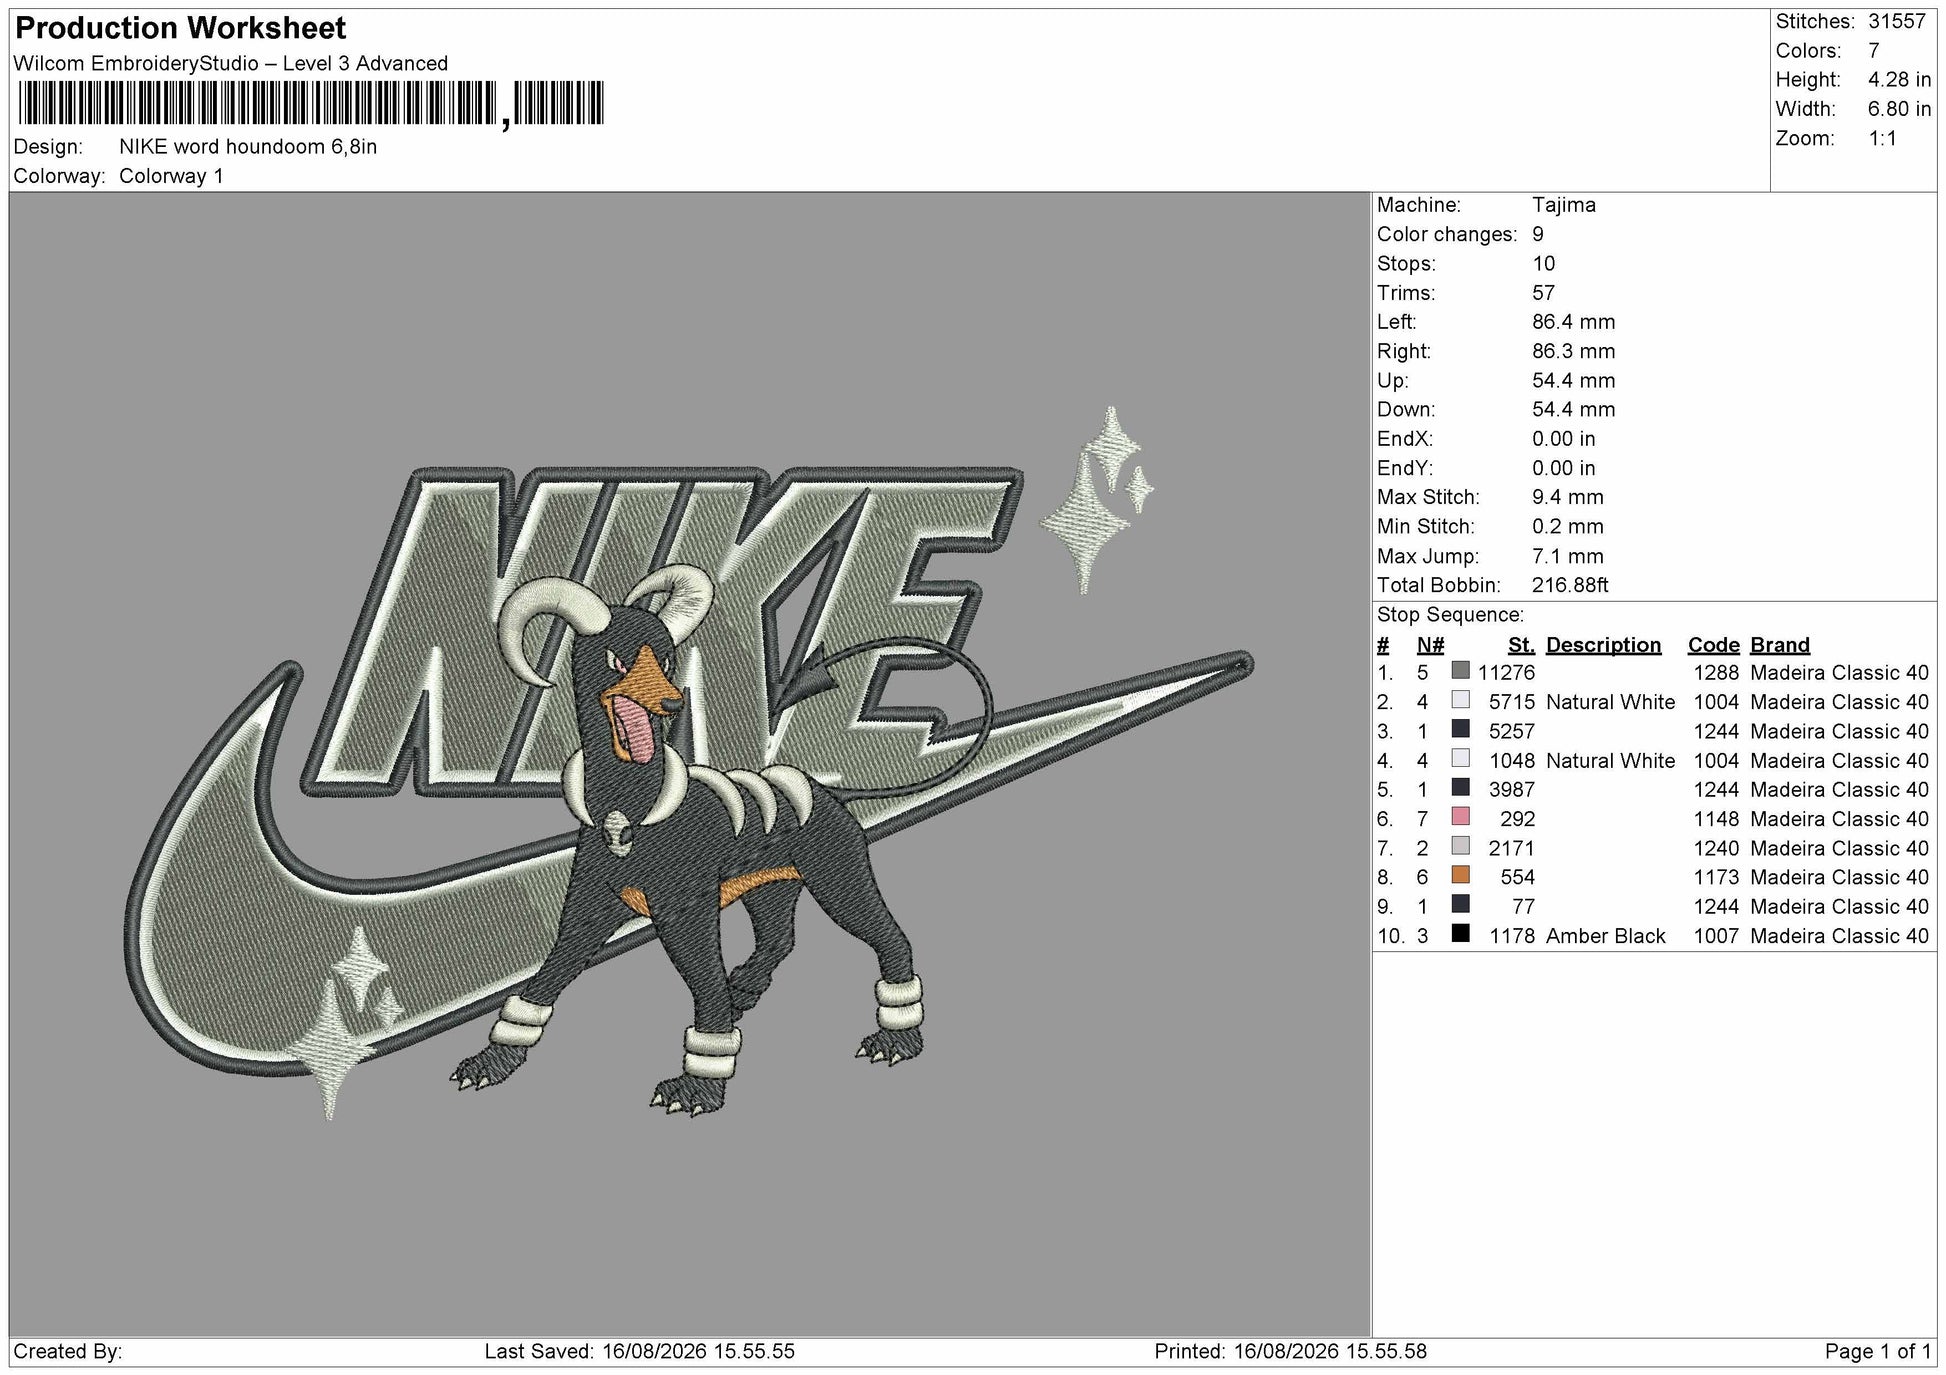Select the Color changes value 9

1538,234
